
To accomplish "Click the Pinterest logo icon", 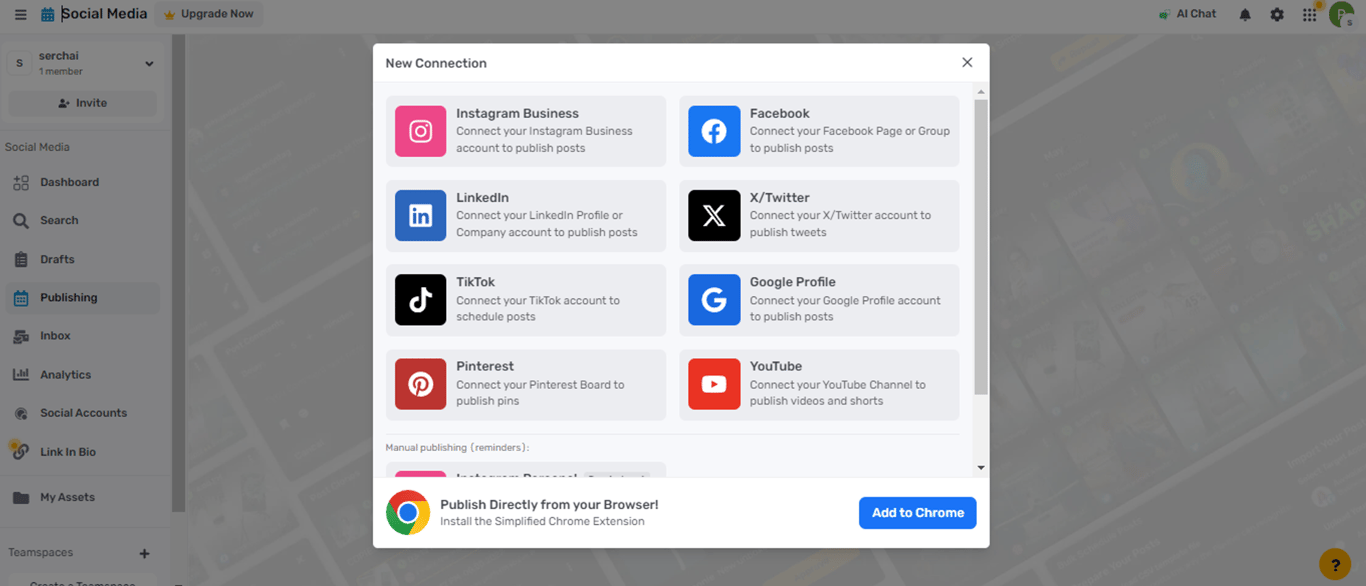I will click(x=420, y=384).
